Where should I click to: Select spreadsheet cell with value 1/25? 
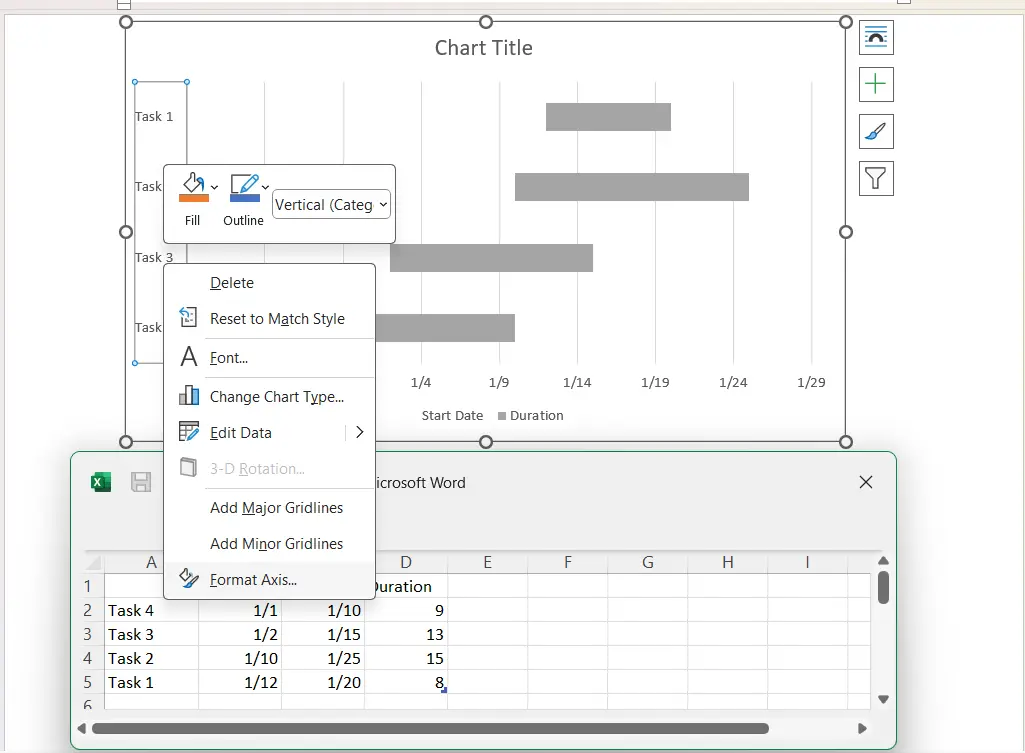tap(323, 659)
